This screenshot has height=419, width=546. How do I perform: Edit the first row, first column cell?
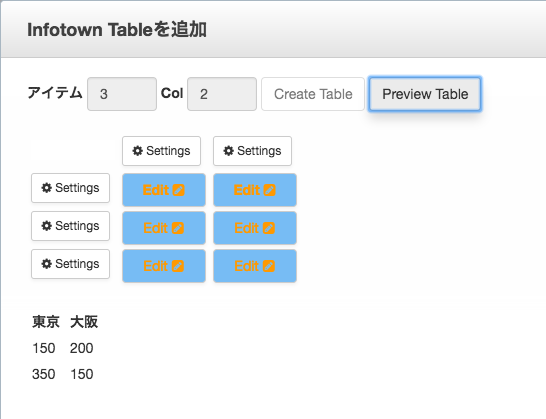pos(164,190)
